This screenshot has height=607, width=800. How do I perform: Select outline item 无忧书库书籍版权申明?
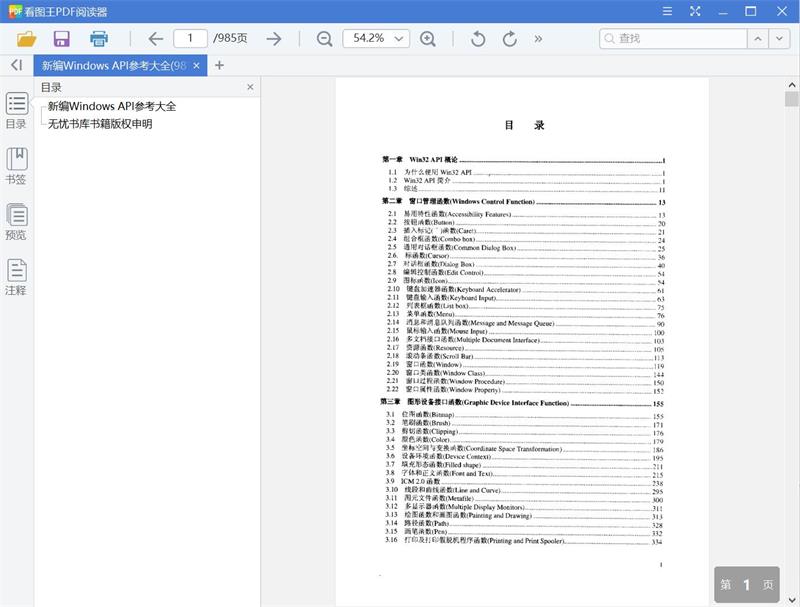point(100,124)
